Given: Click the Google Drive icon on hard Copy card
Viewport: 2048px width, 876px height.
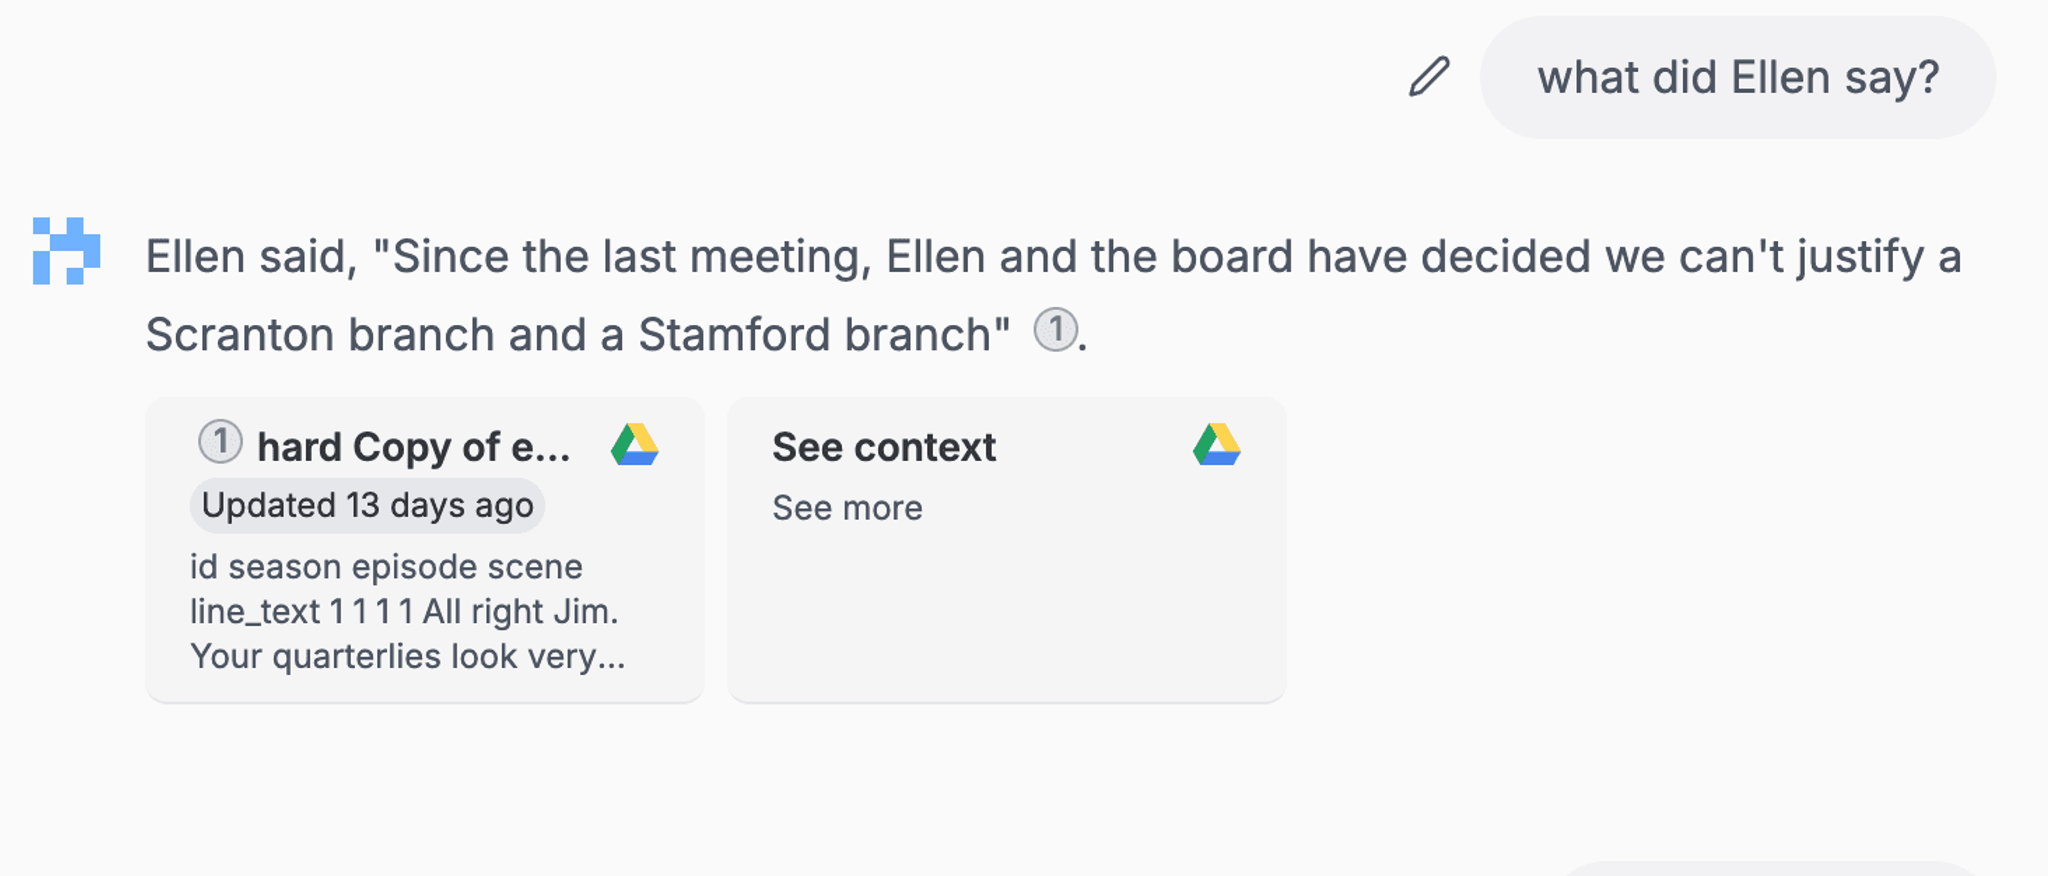Looking at the screenshot, I should (635, 445).
